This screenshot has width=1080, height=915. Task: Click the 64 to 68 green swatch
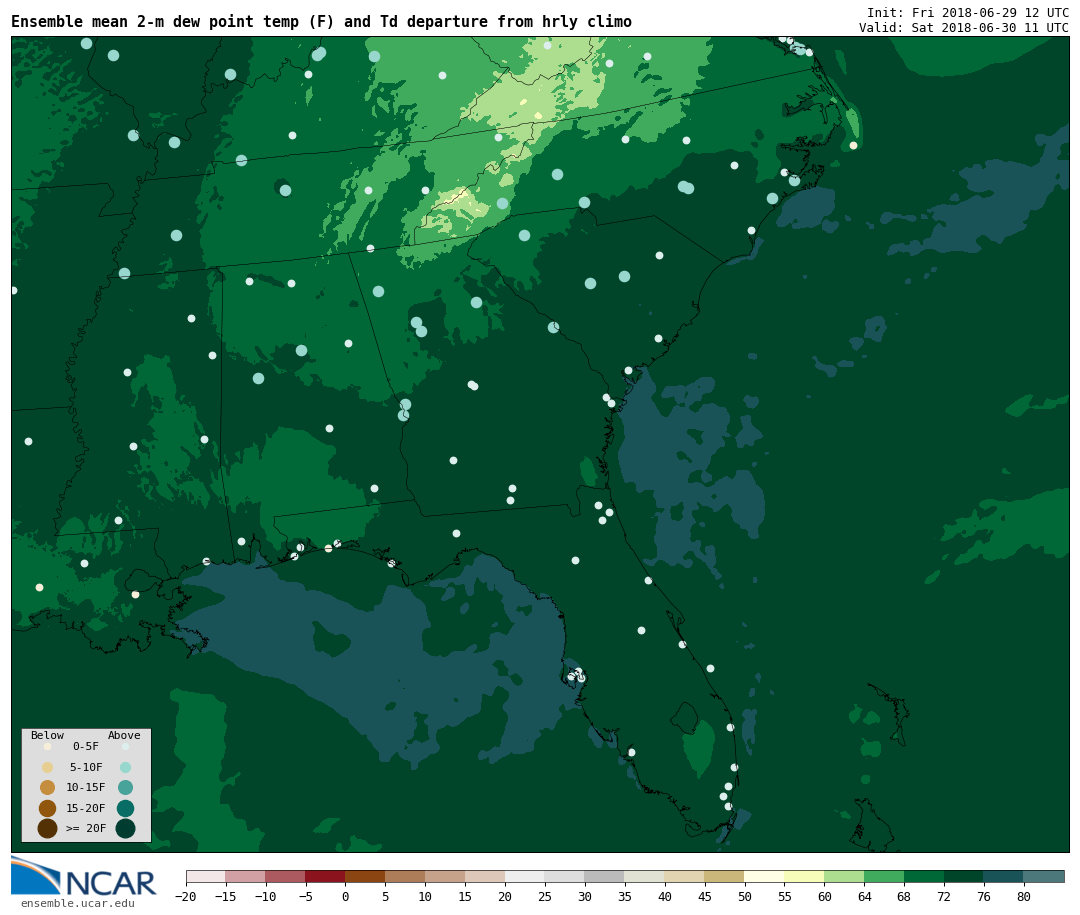click(884, 876)
